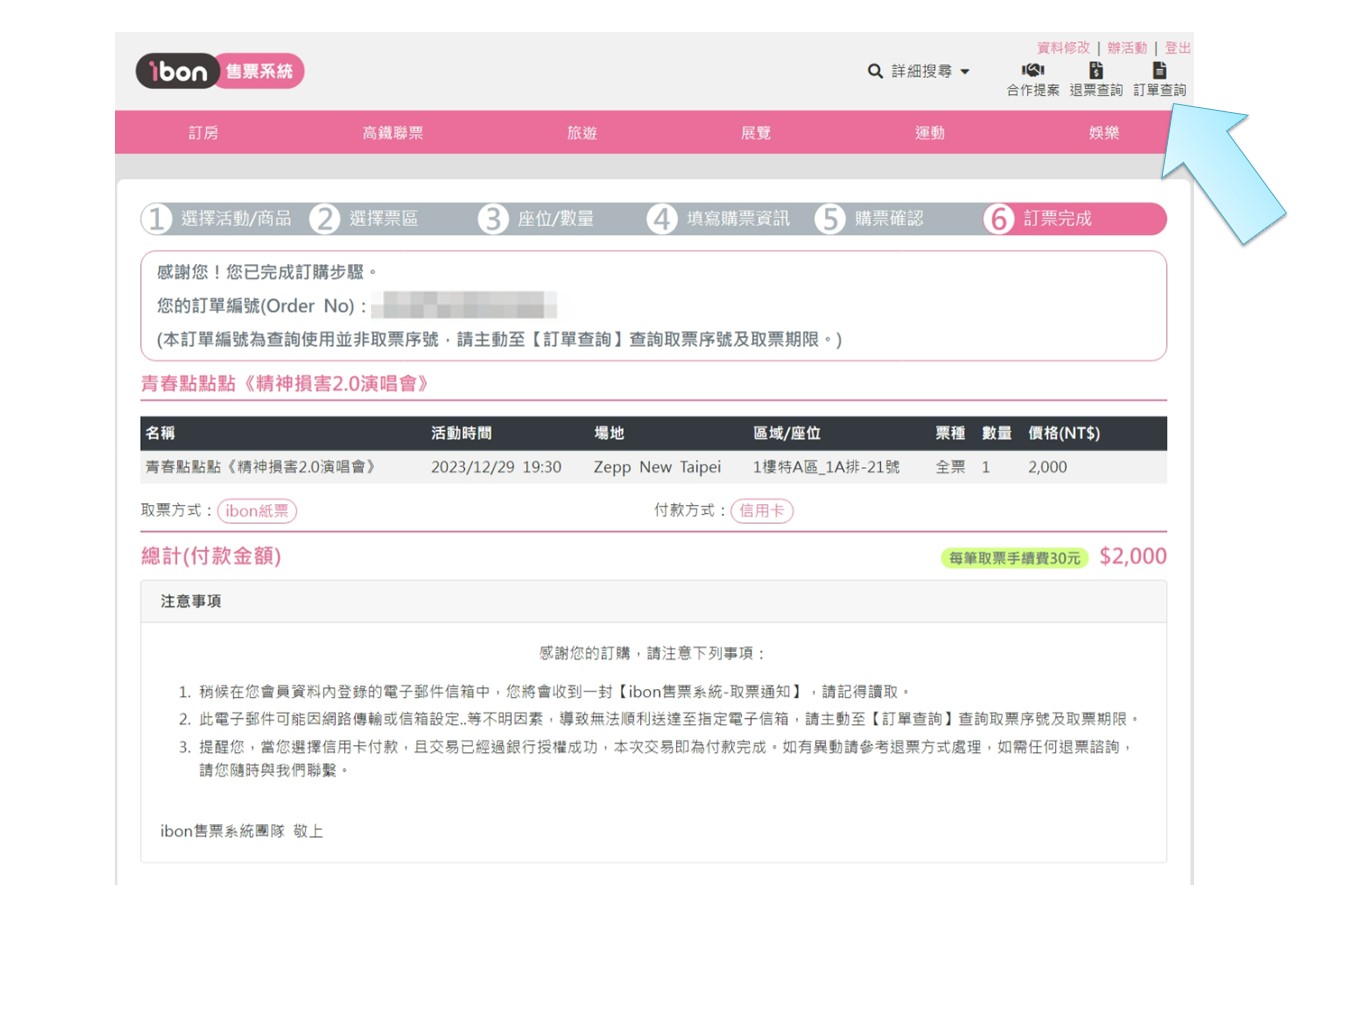
Task: Click the 注意事項 panel header
Action: (x=654, y=601)
